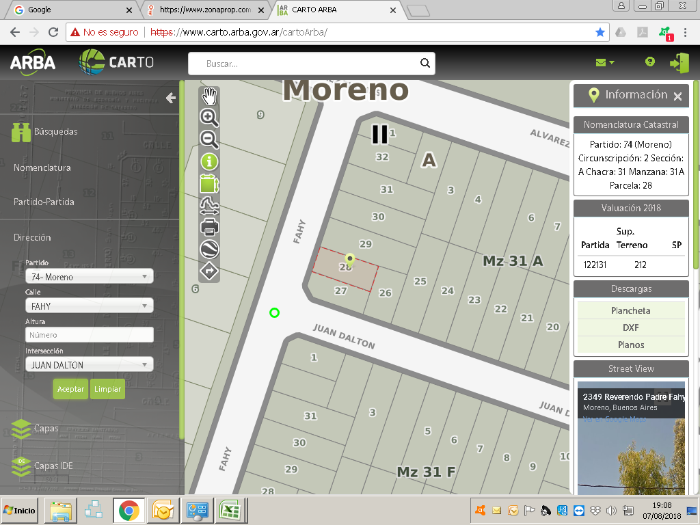Click the zoom in magnifier tool
Screen dimensions: 700x525
click(209, 117)
